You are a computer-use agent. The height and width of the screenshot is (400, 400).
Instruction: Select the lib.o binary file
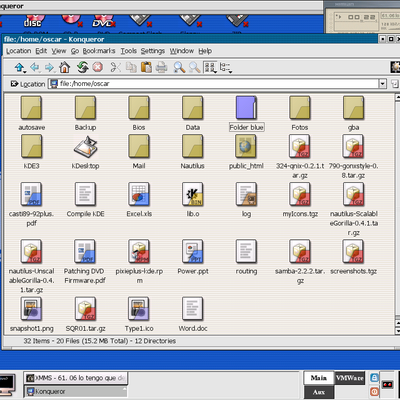(193, 199)
